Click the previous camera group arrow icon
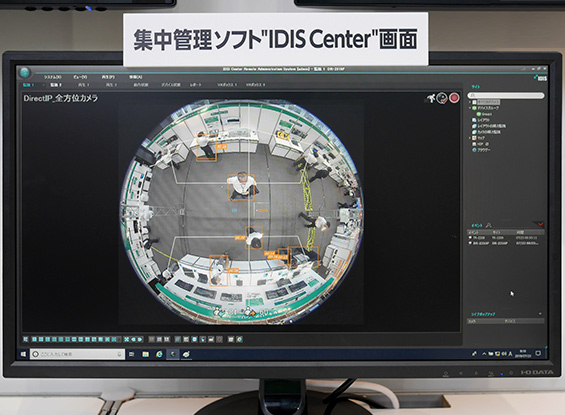Viewport: 565px width, 415px height. click(133, 339)
